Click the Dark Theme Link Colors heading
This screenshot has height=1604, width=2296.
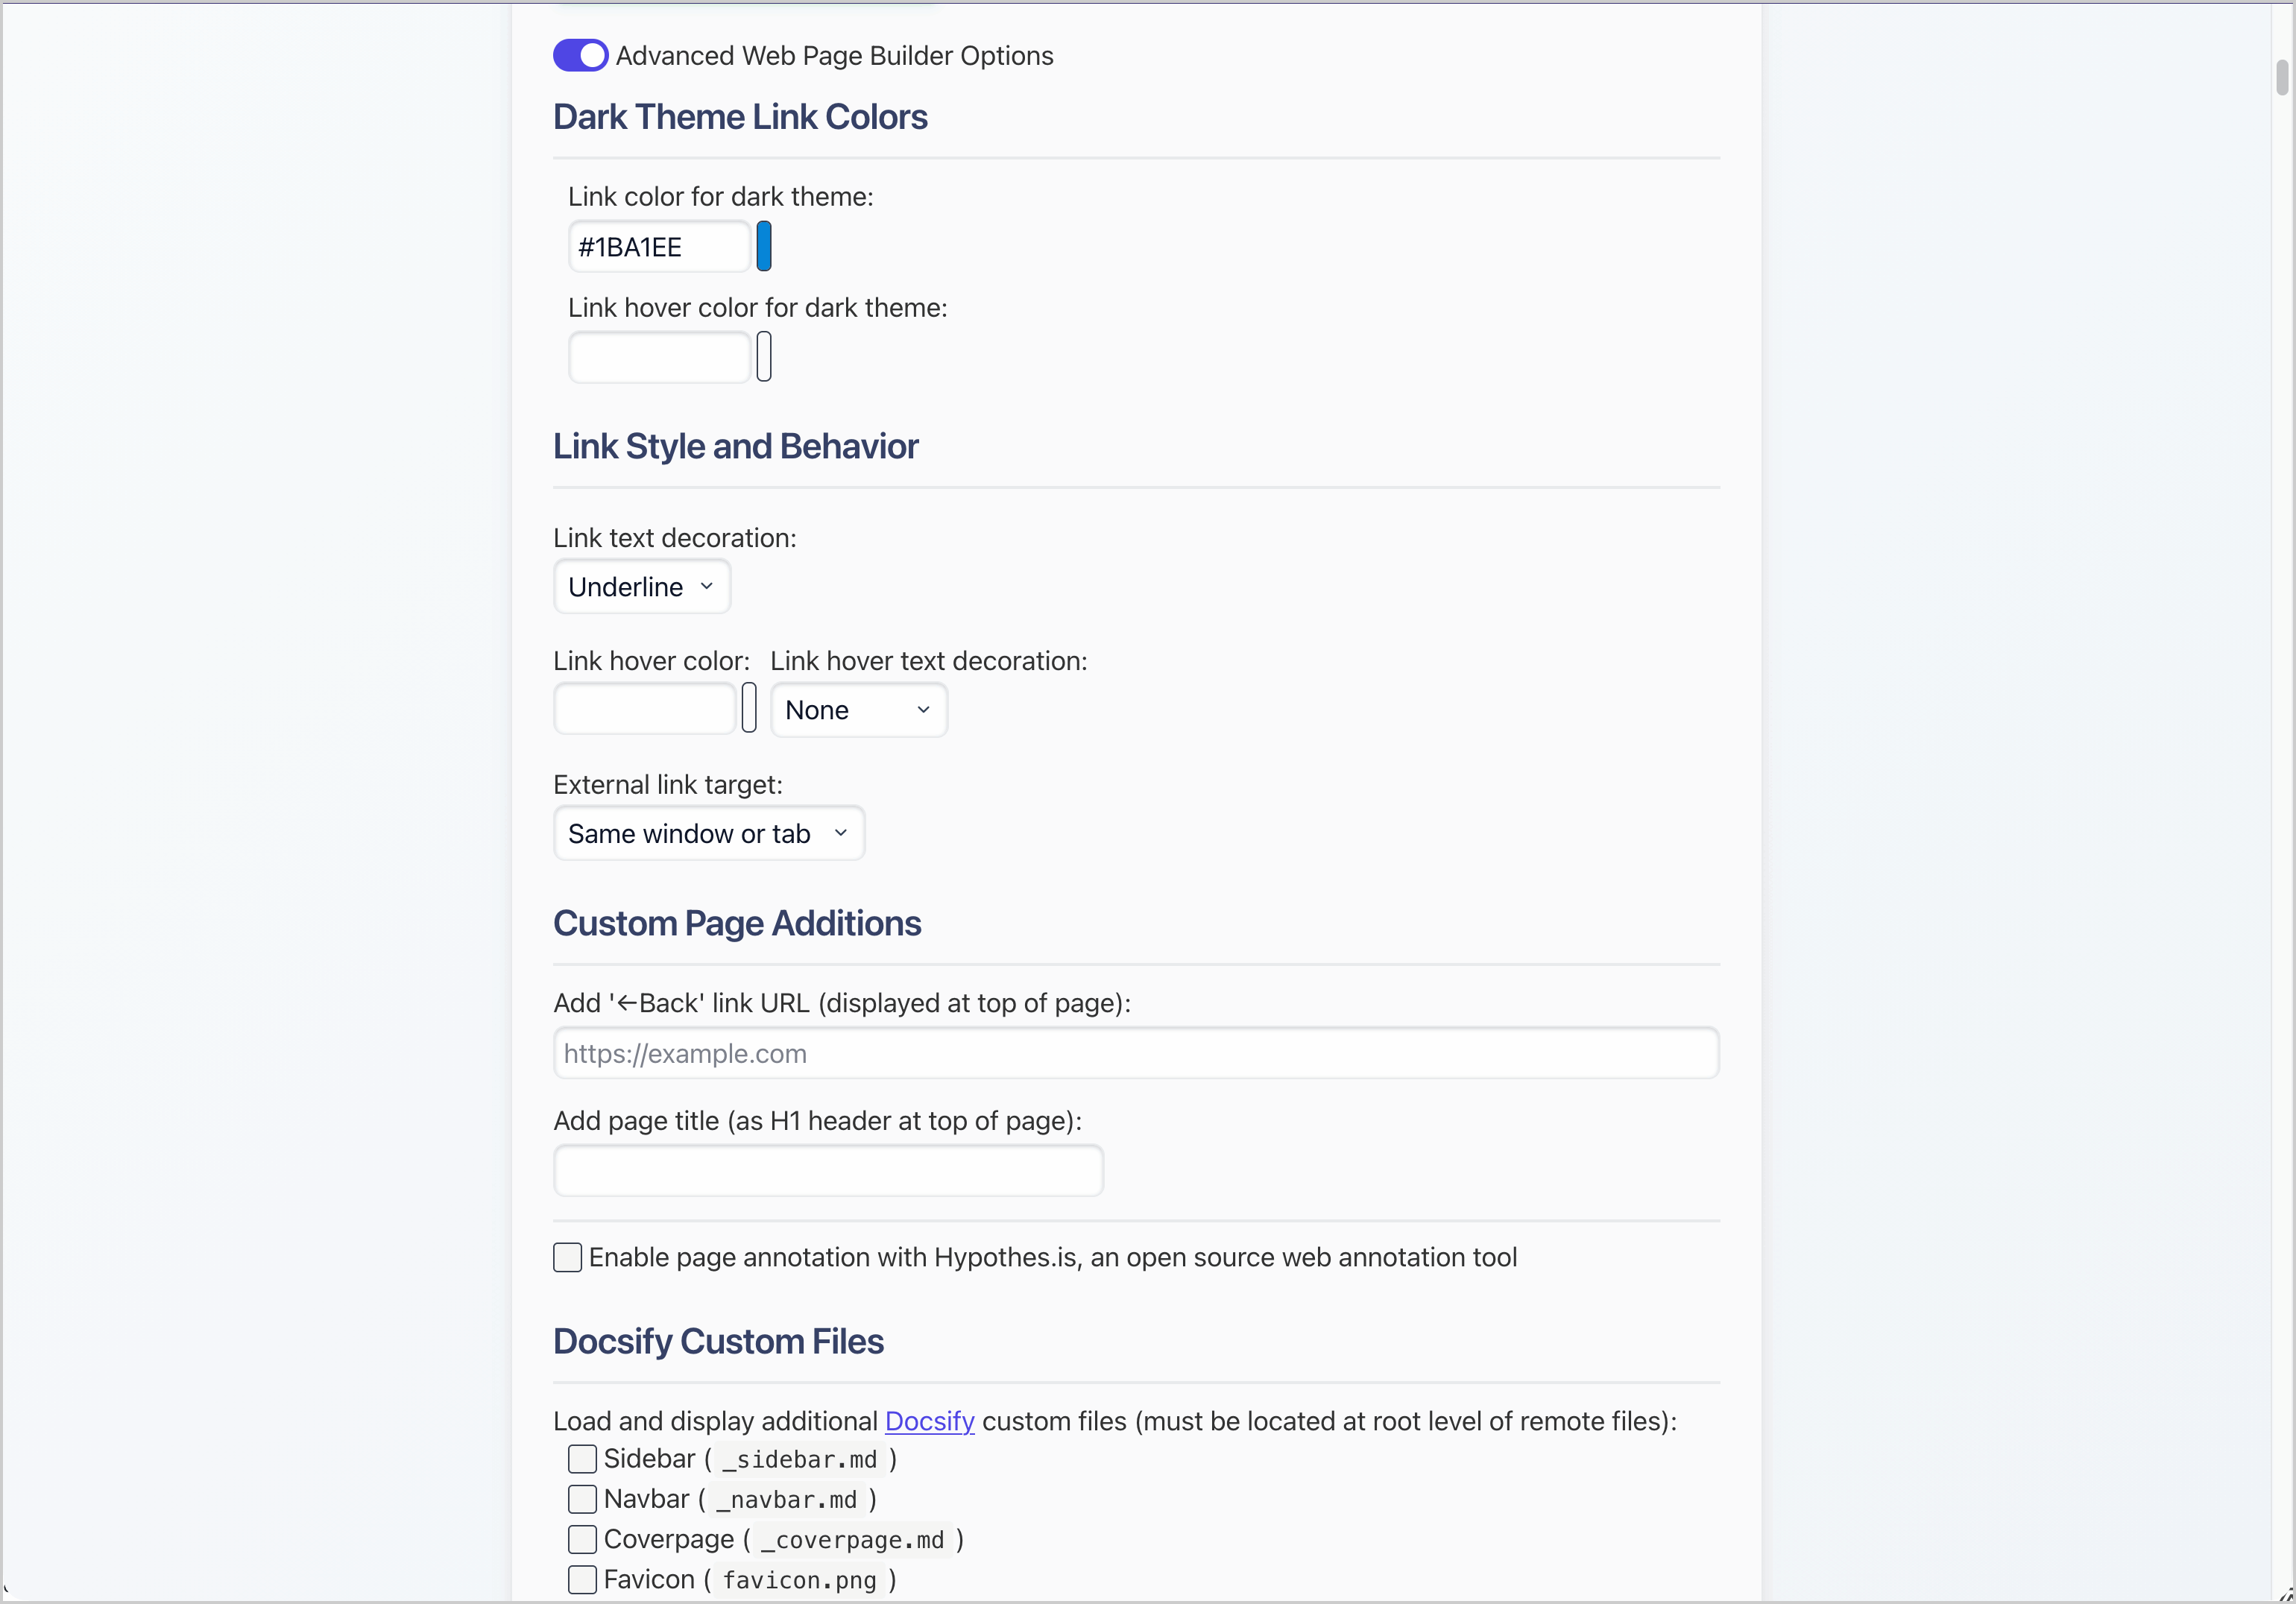[740, 117]
